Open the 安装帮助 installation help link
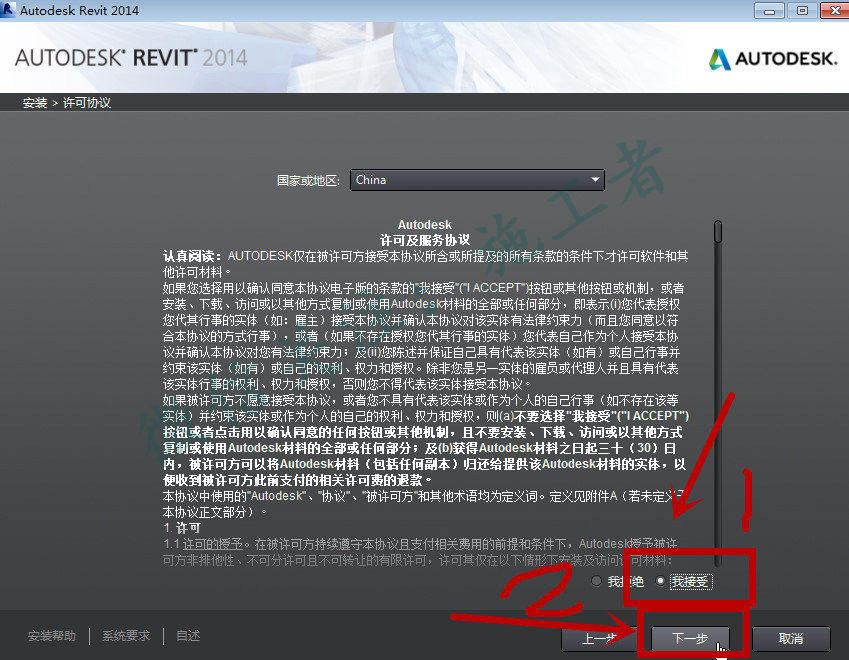This screenshot has width=849, height=660. [x=52, y=636]
